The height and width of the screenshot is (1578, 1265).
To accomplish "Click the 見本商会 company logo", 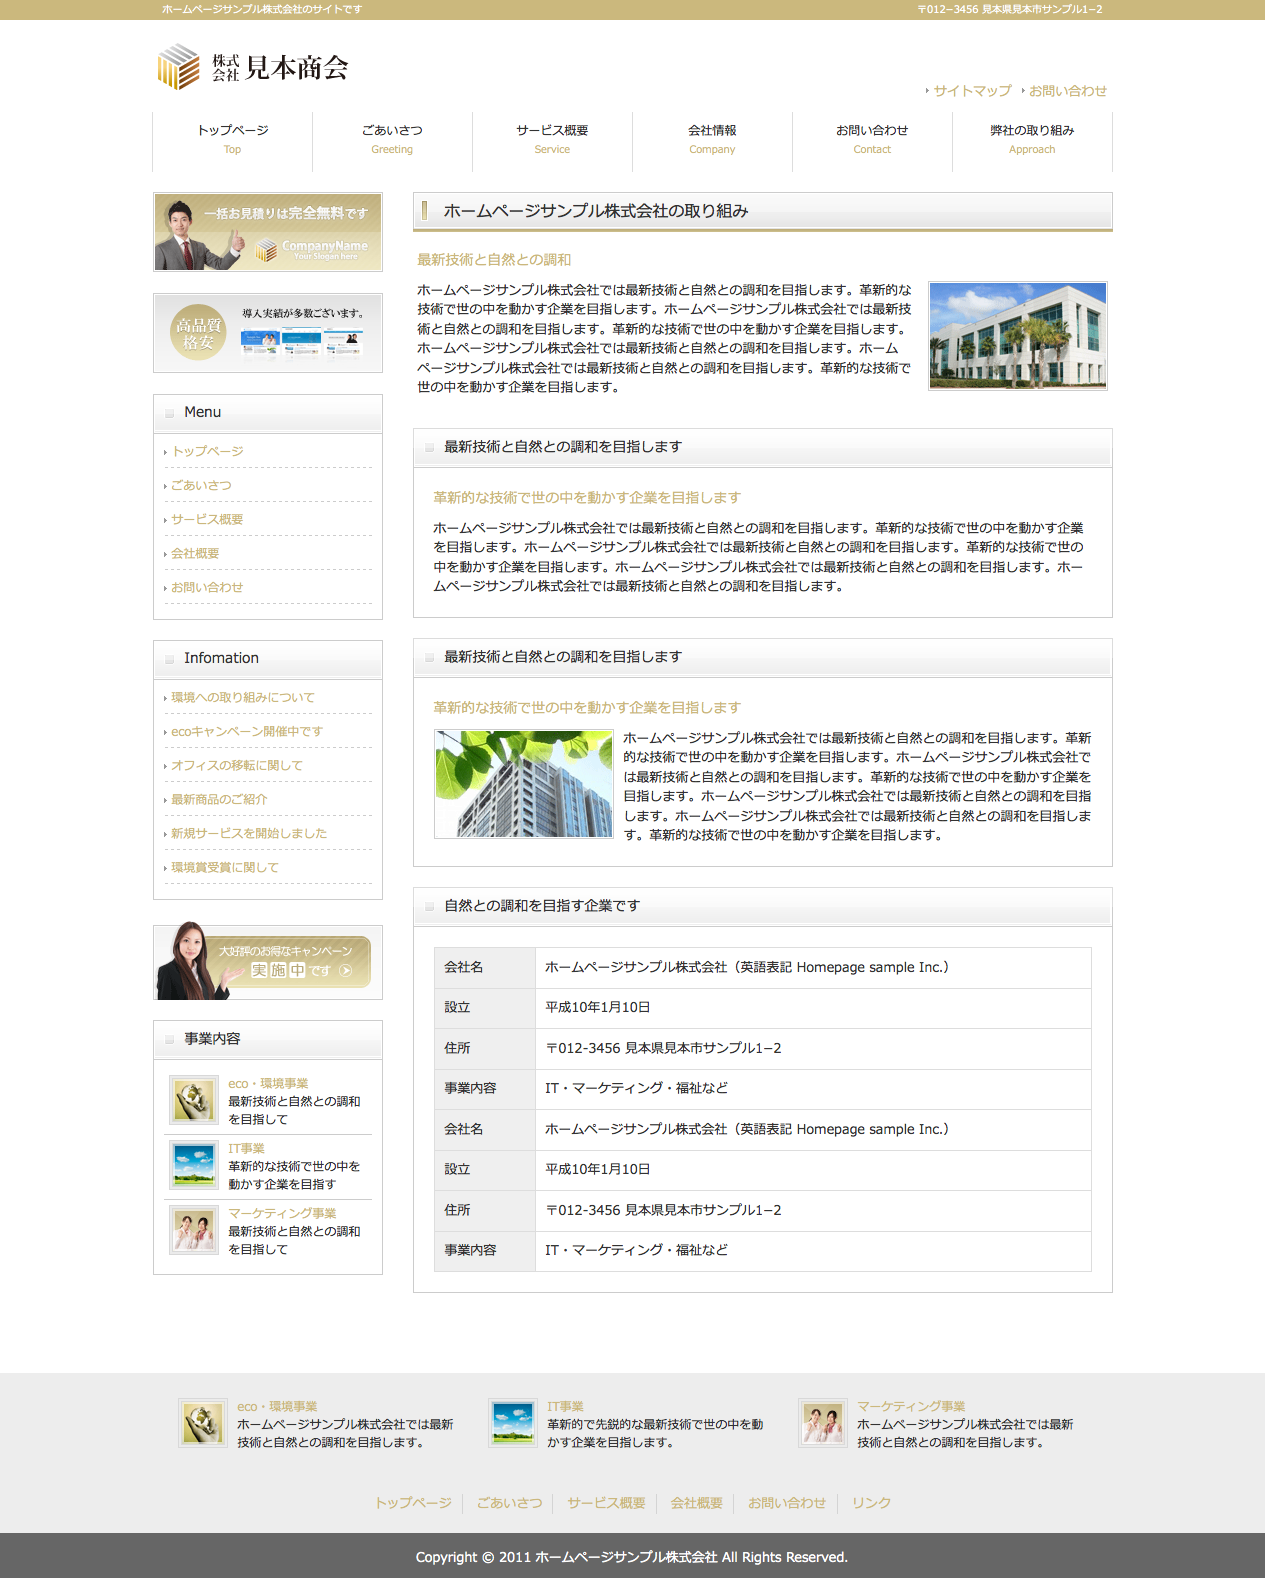I will coord(253,67).
